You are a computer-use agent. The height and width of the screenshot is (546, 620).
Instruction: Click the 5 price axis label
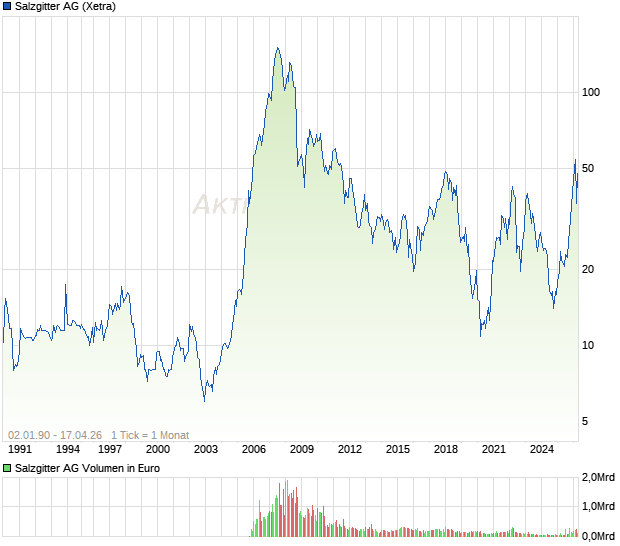point(585,421)
